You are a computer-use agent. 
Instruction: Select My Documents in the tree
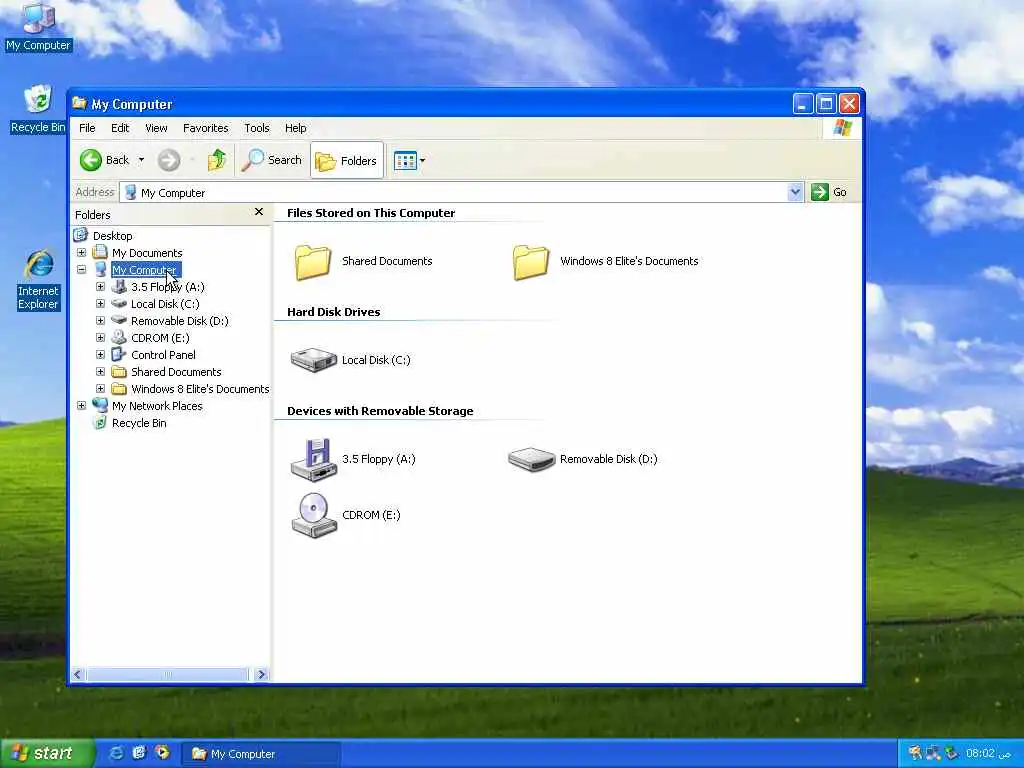point(147,253)
